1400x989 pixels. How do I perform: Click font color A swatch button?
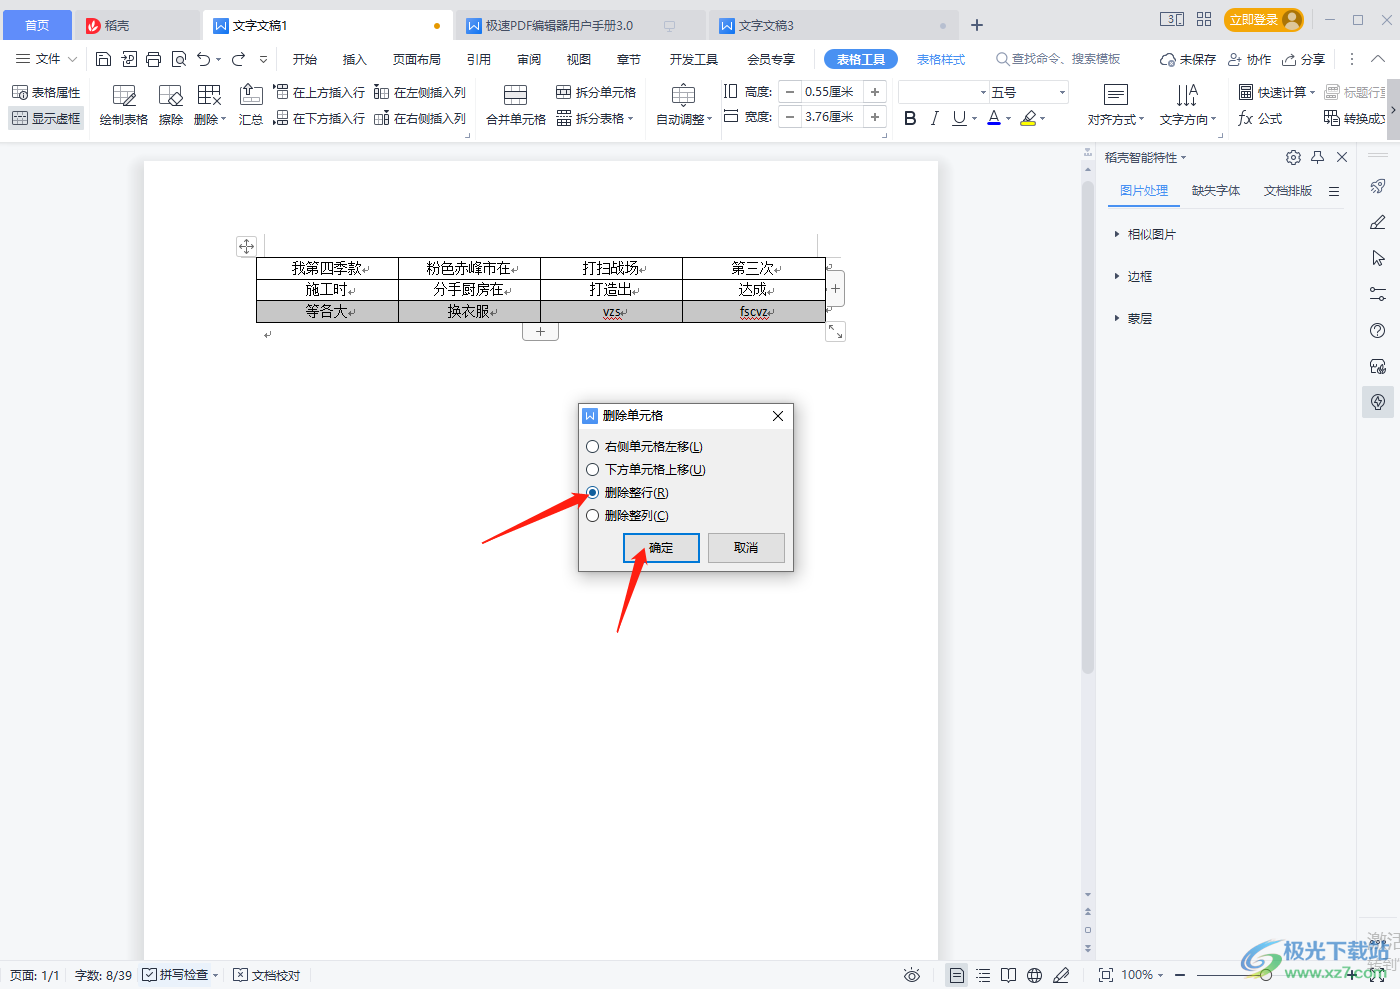tap(994, 118)
